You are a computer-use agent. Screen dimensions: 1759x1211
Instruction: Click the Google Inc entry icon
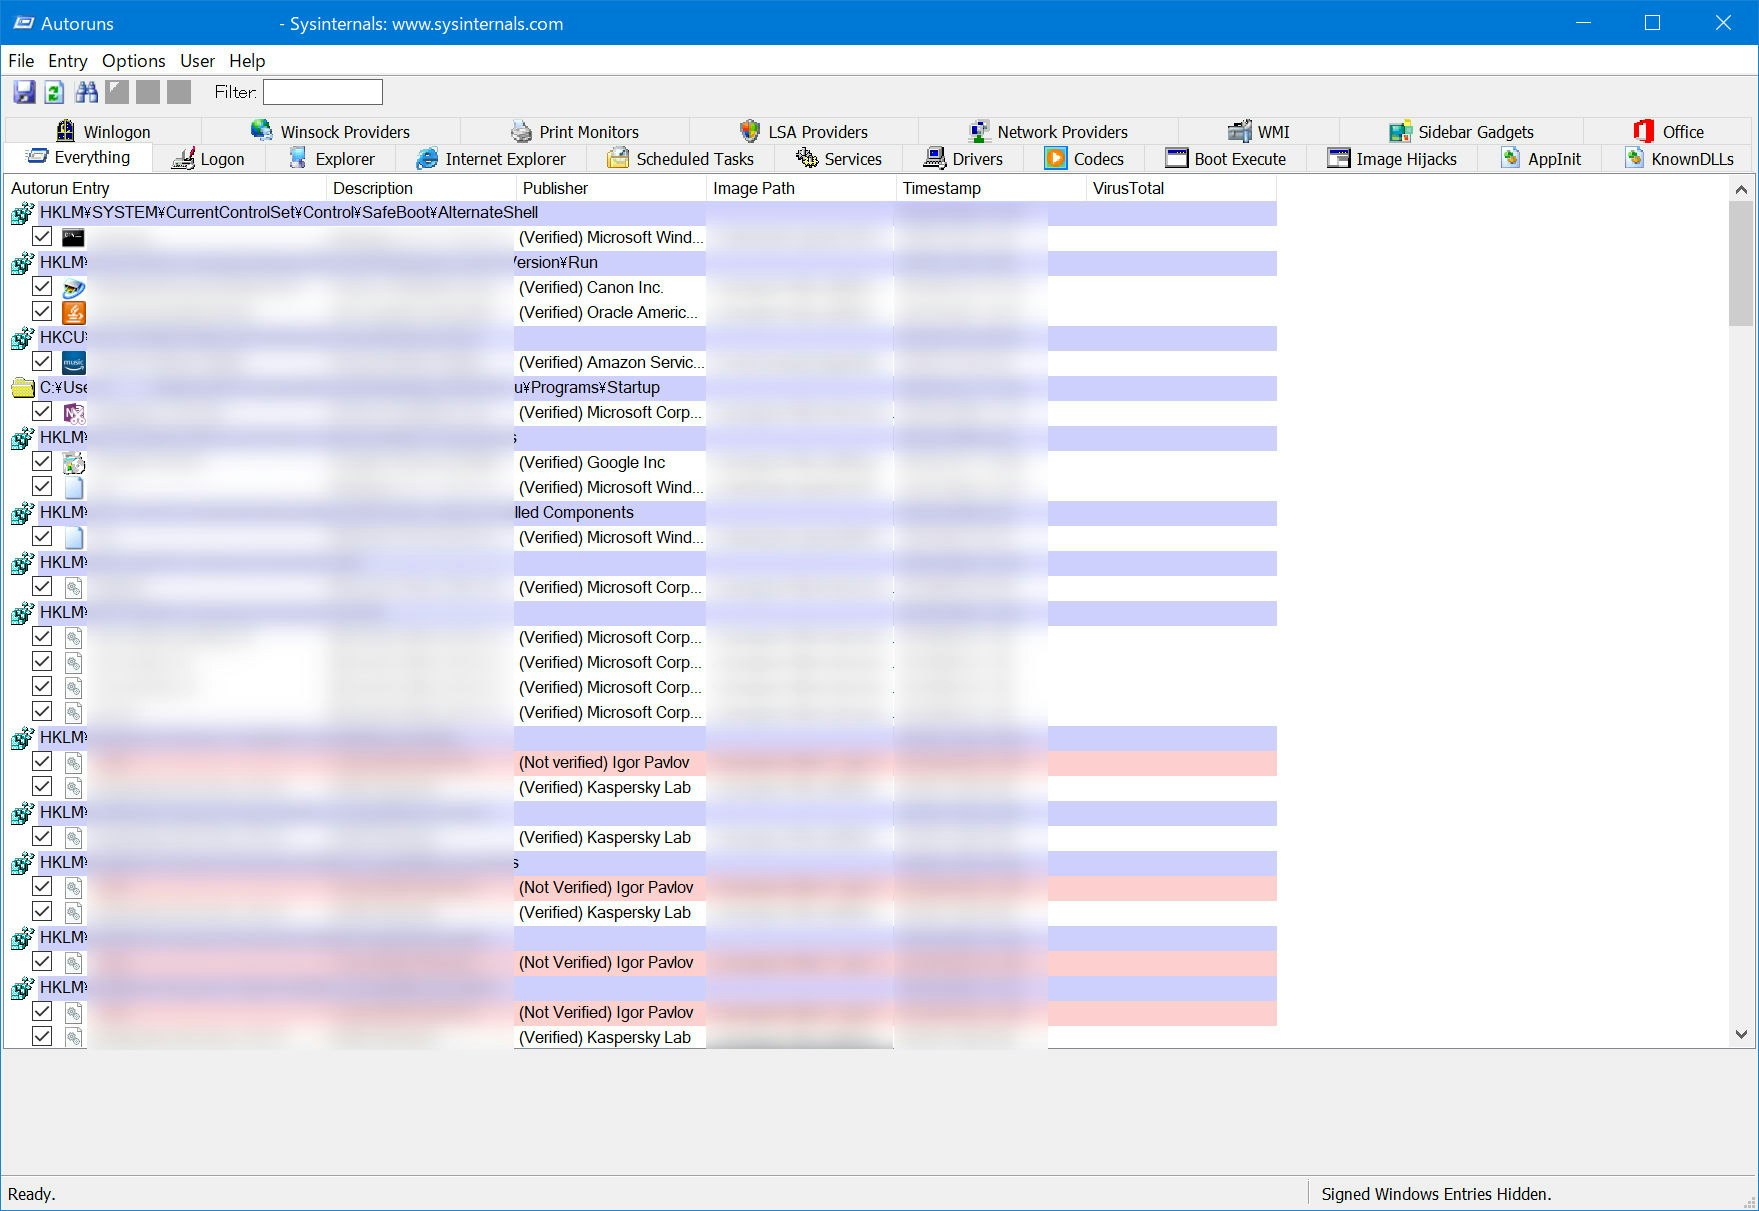(73, 462)
